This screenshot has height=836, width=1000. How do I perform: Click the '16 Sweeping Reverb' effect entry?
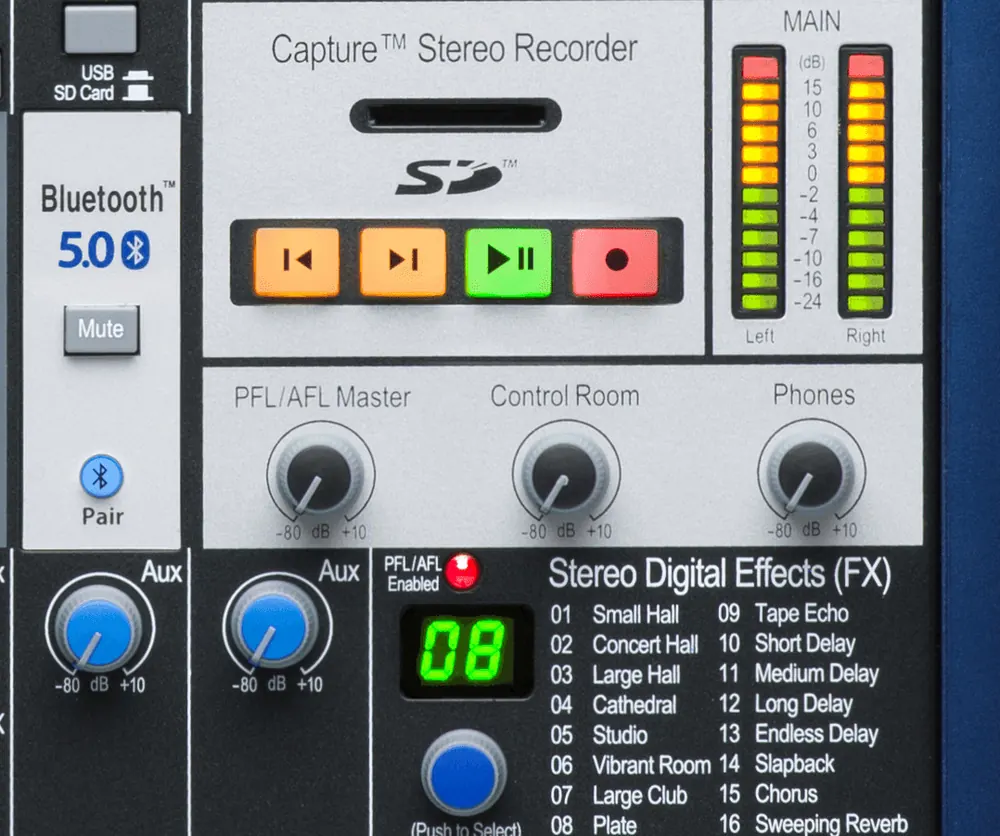(x=813, y=824)
